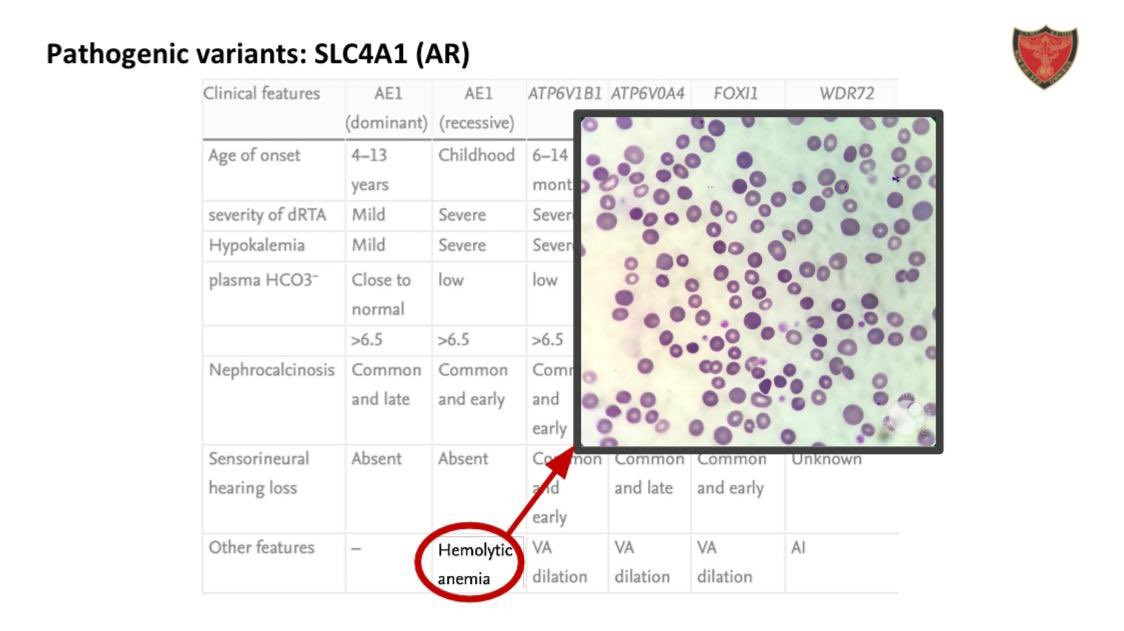Click the AI cell under WDR72
This screenshot has width=1124, height=631.
coord(798,548)
